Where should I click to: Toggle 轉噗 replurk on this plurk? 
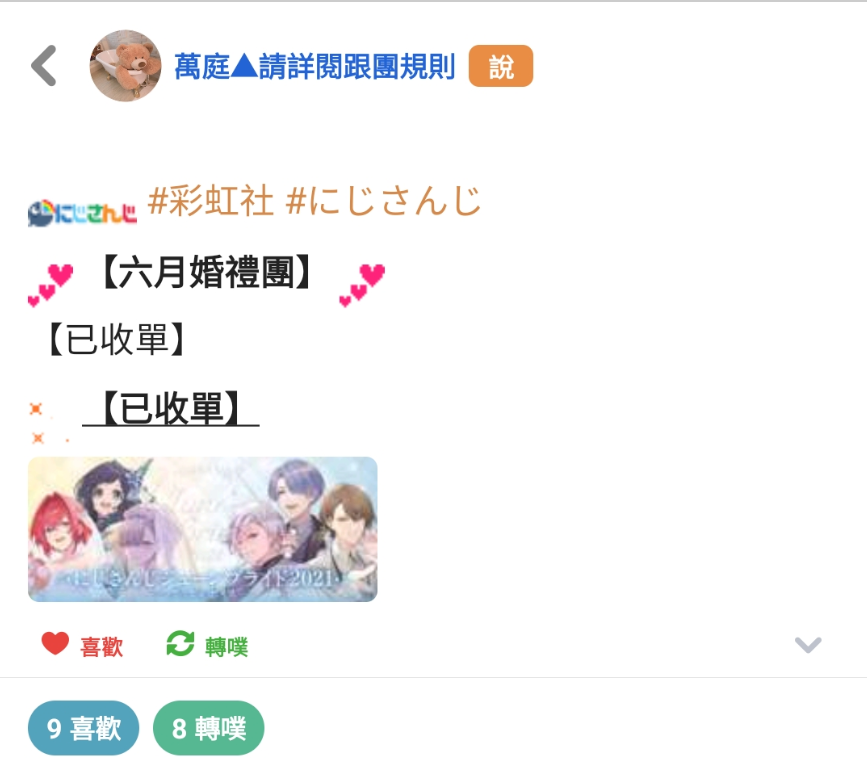pos(207,645)
